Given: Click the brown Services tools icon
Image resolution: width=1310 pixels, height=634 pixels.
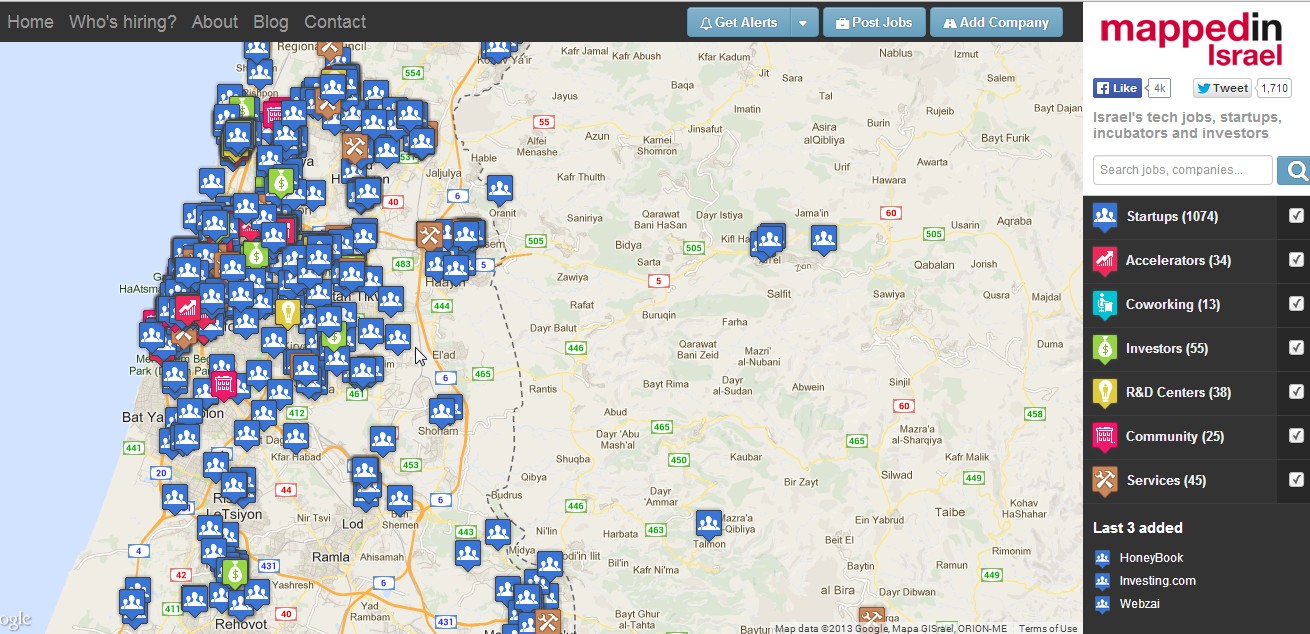Looking at the screenshot, I should (1105, 480).
